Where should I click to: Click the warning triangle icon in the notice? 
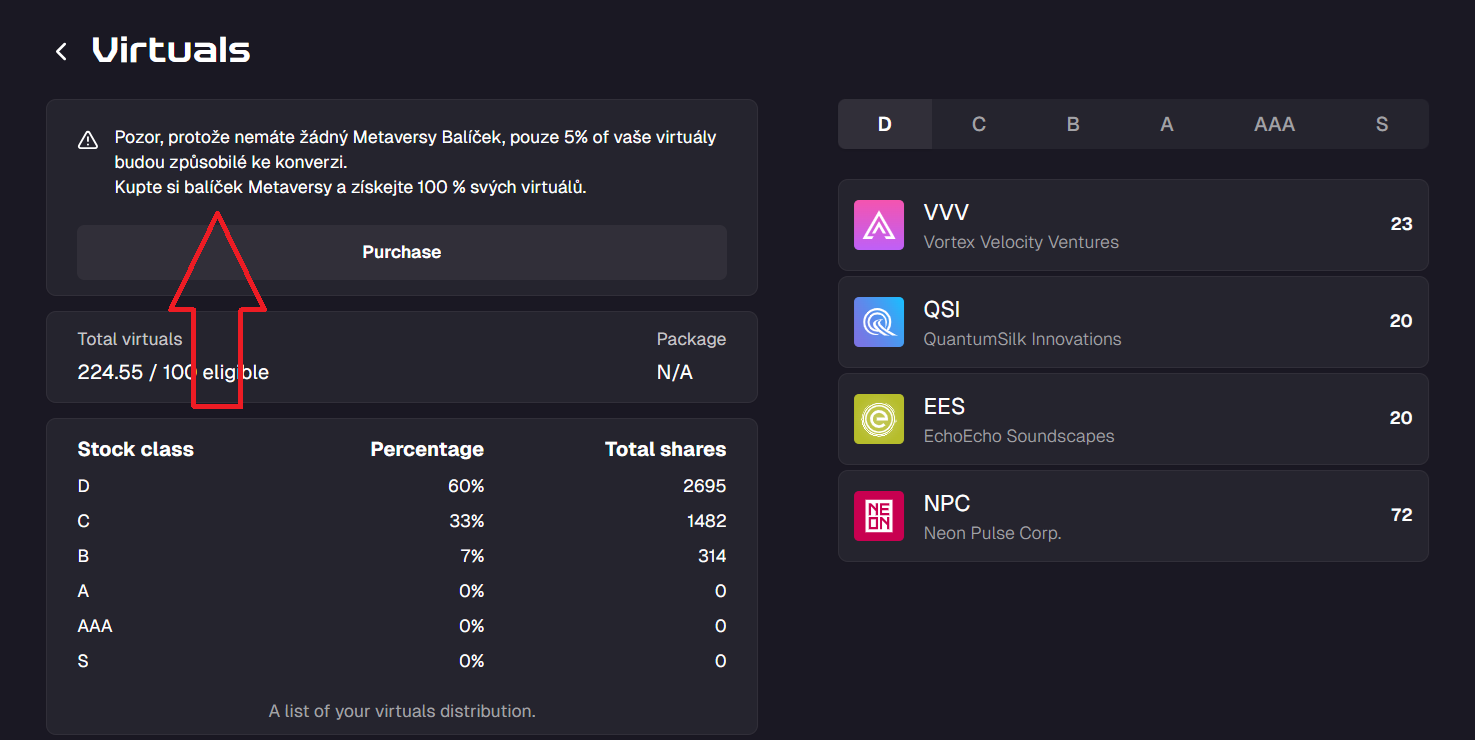tap(88, 140)
